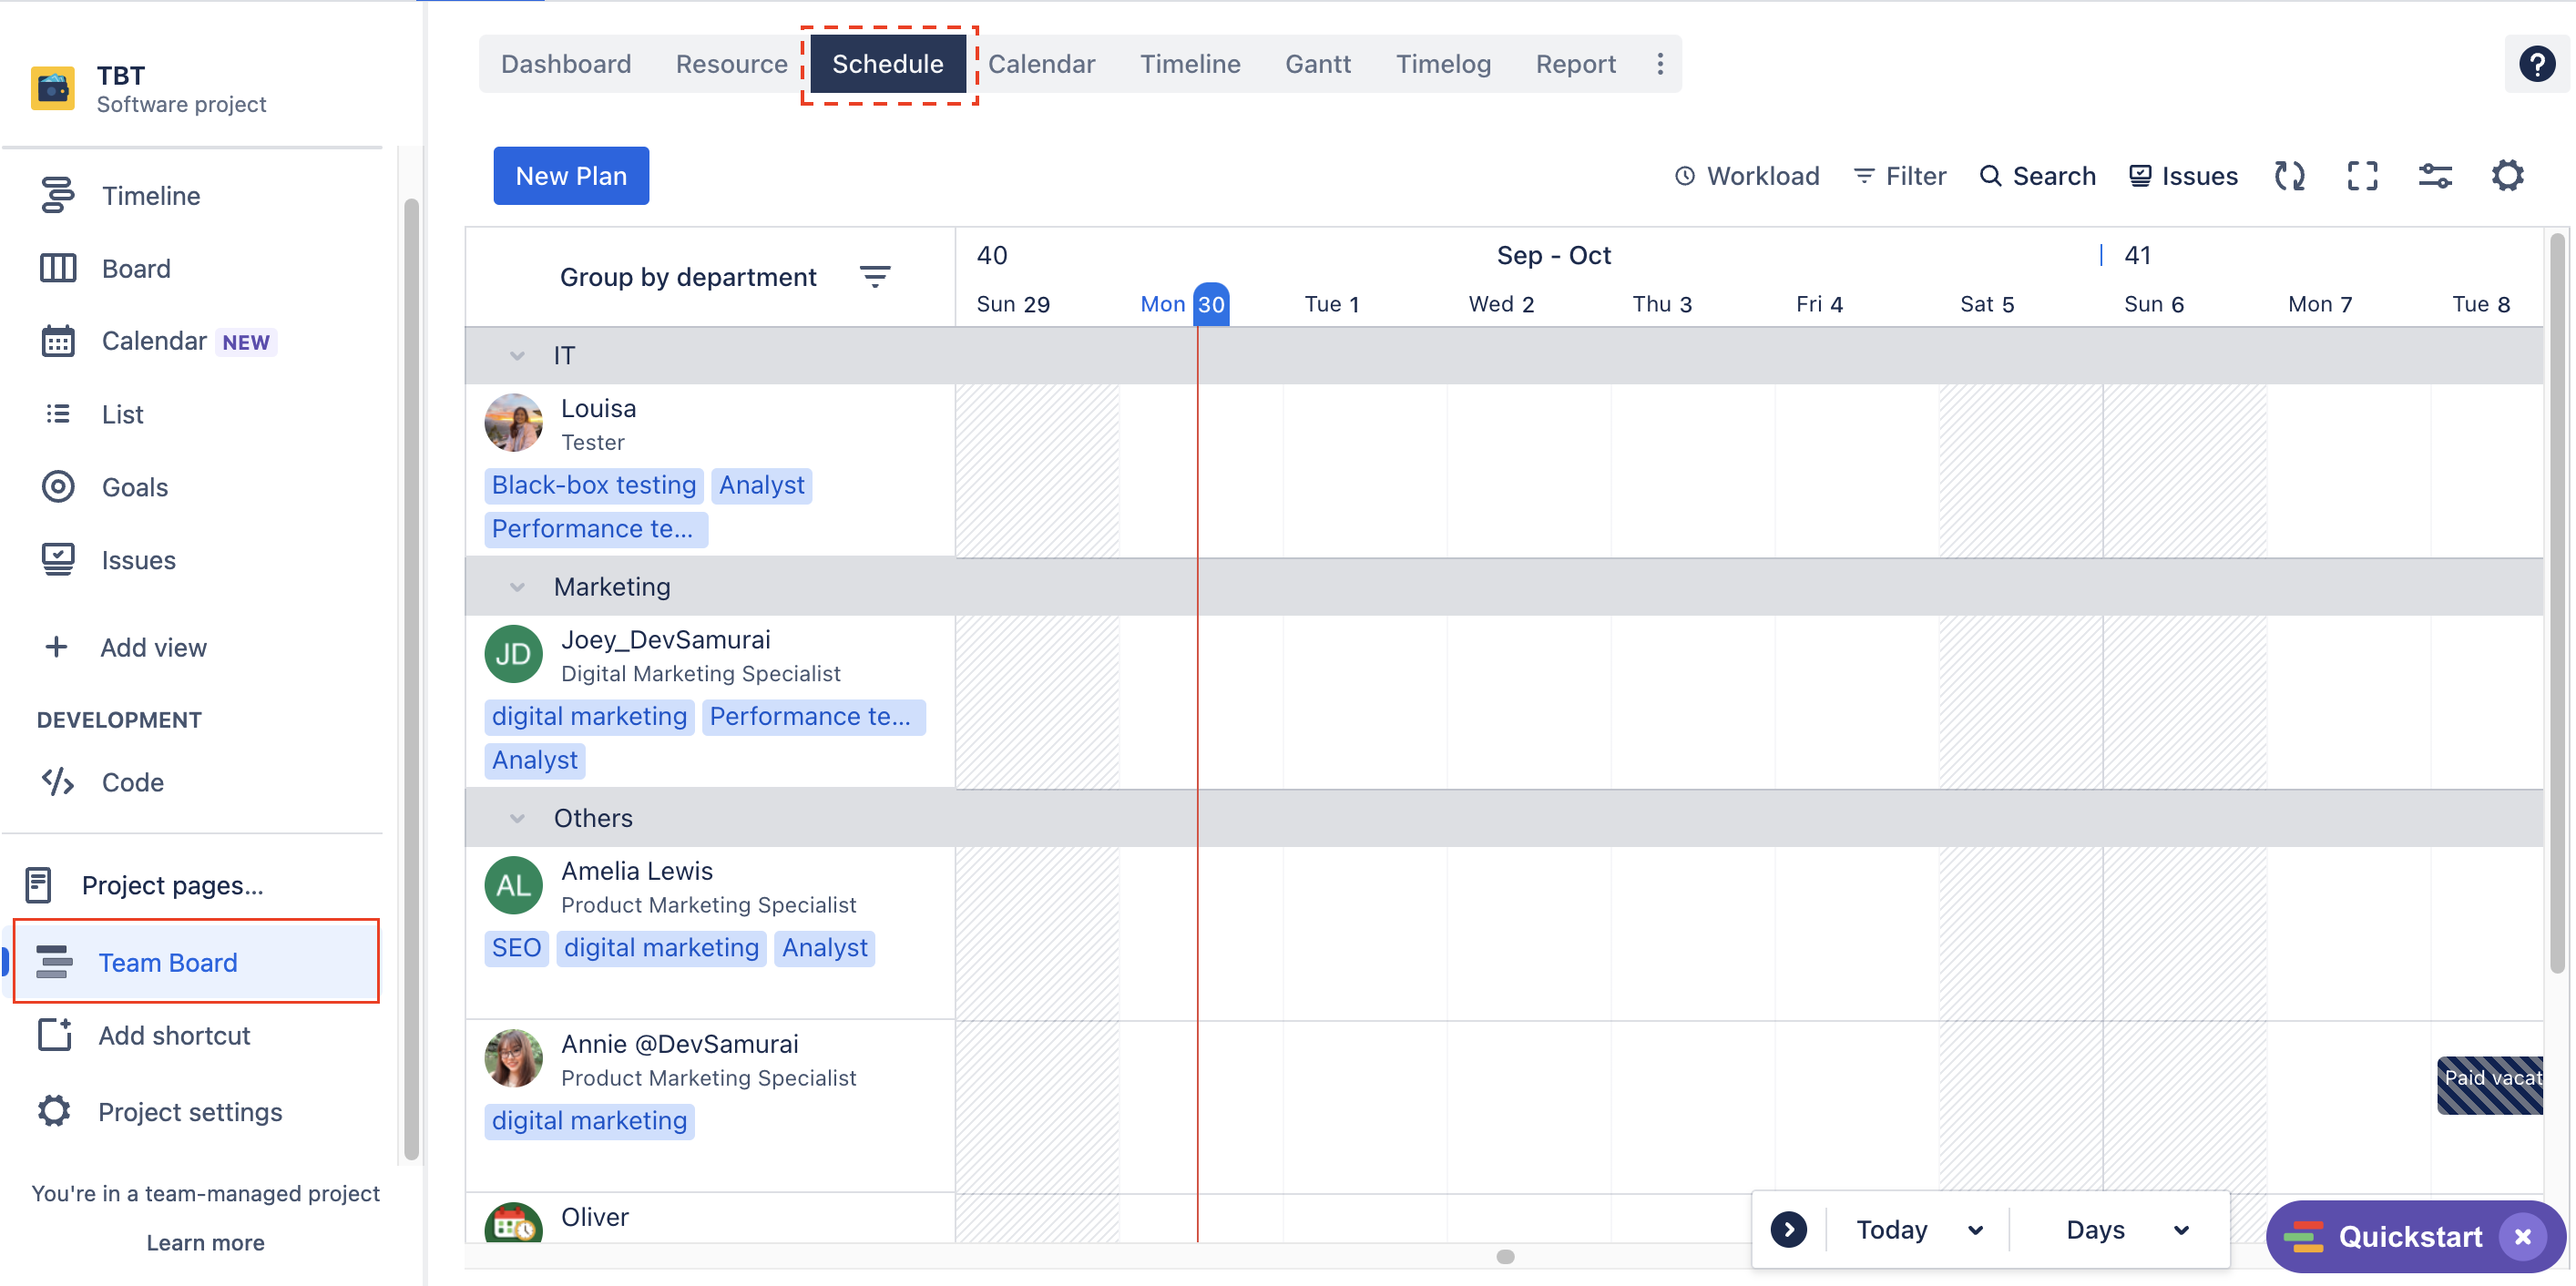Collapse the Marketing department section

pyautogui.click(x=515, y=587)
